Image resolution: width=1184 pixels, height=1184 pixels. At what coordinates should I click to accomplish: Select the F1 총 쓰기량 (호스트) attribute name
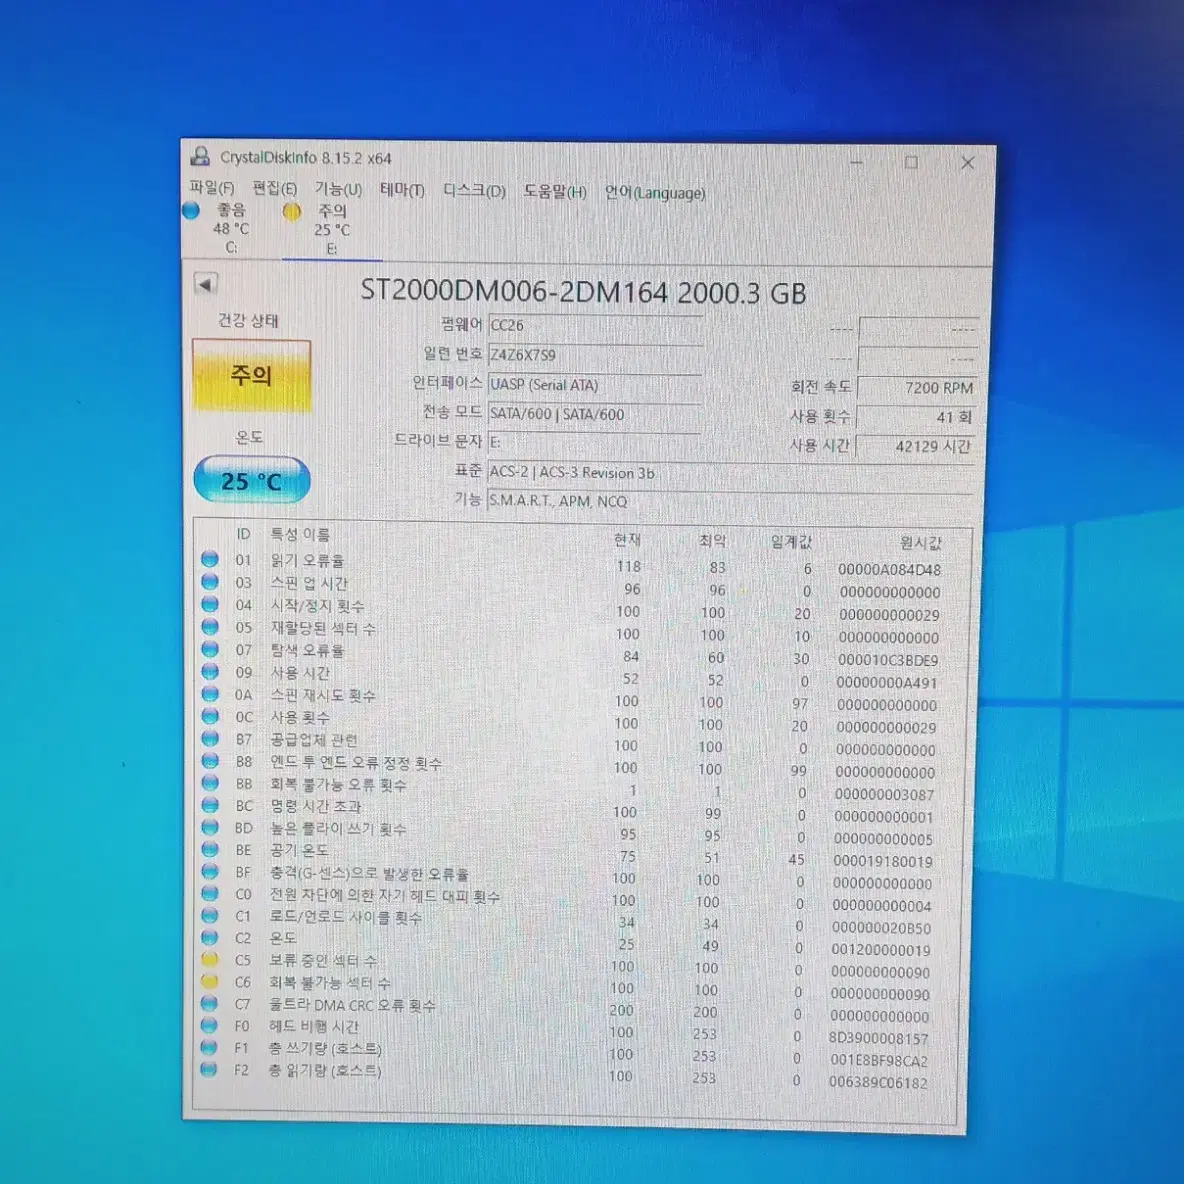click(x=325, y=1049)
